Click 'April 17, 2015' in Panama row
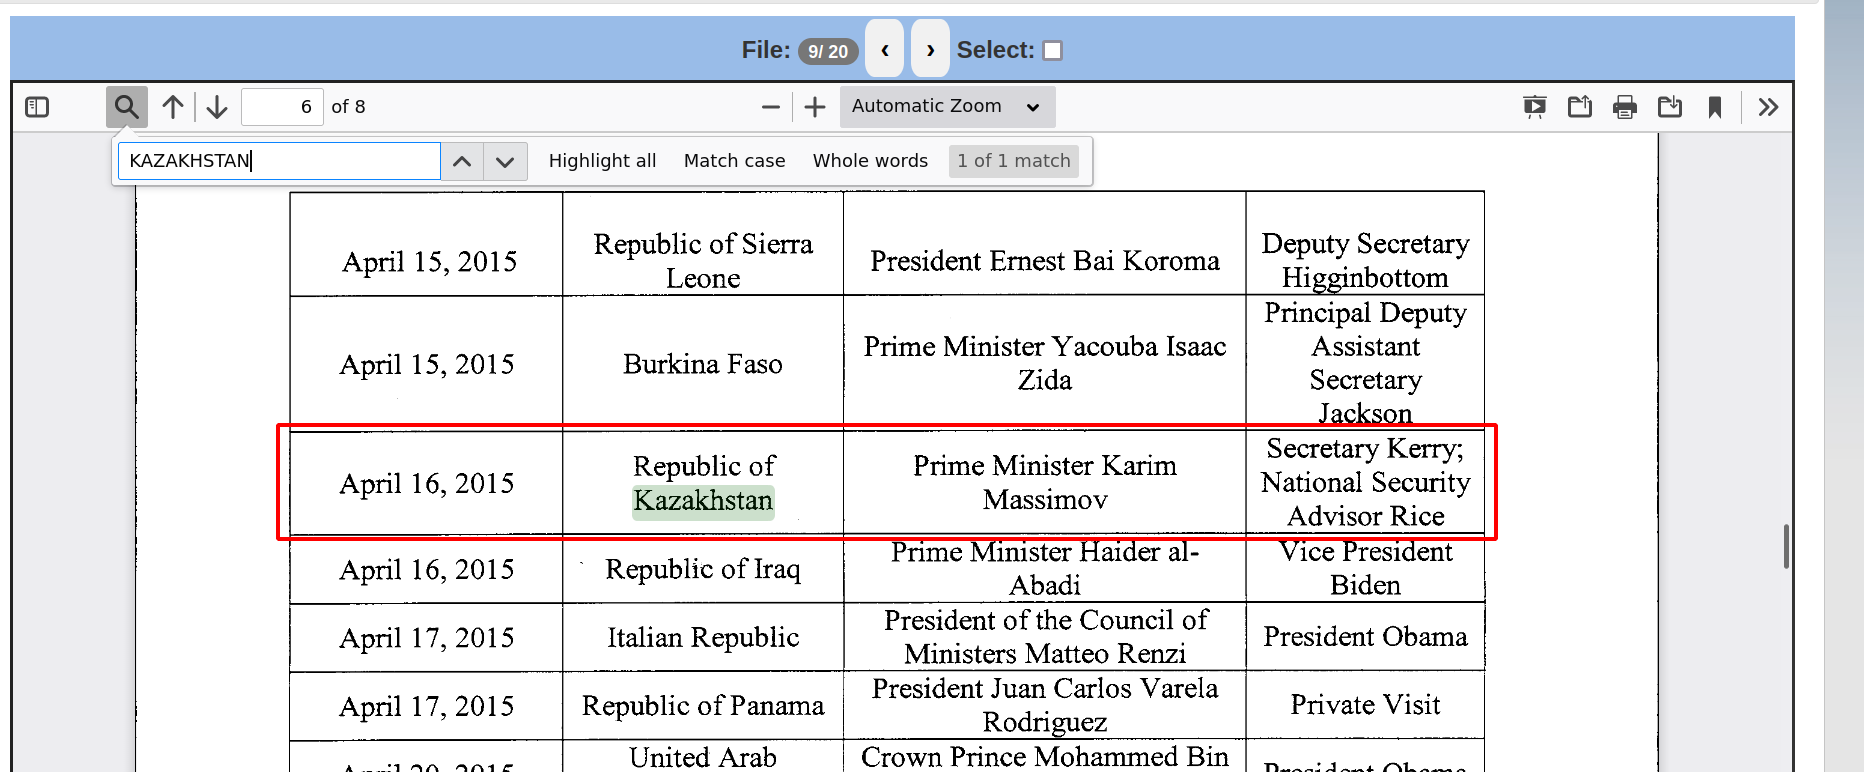Image resolution: width=1864 pixels, height=772 pixels. click(x=427, y=706)
